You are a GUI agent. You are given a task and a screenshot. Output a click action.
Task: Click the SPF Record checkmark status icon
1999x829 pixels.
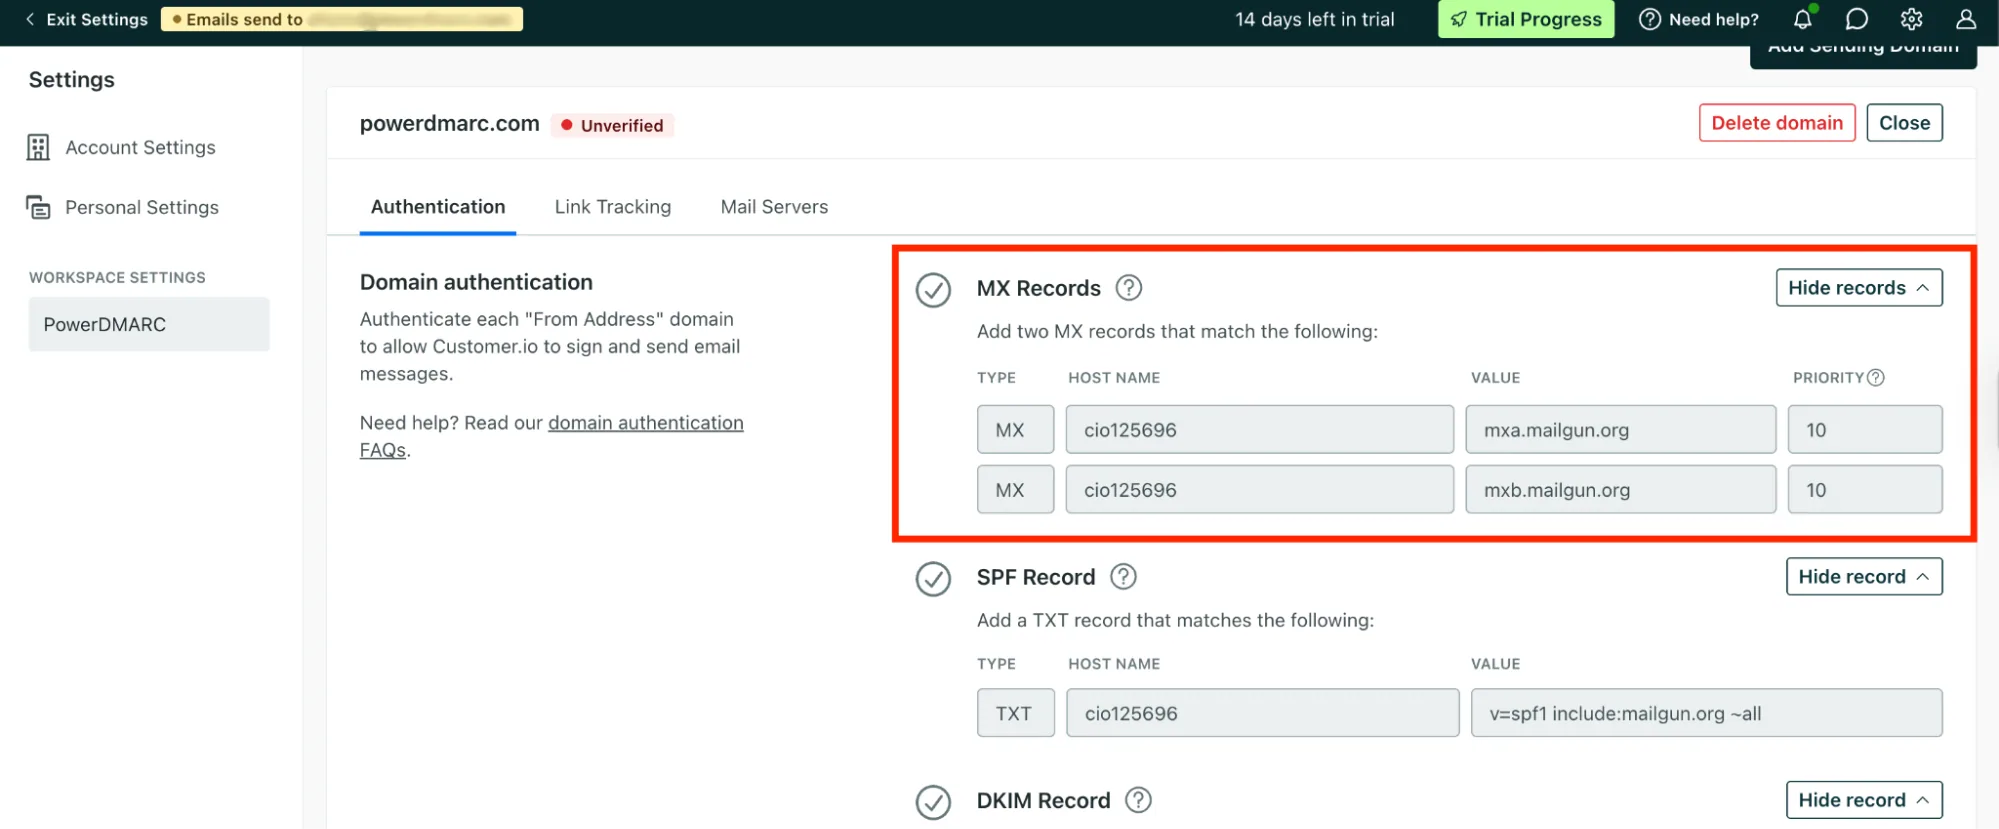pos(933,579)
